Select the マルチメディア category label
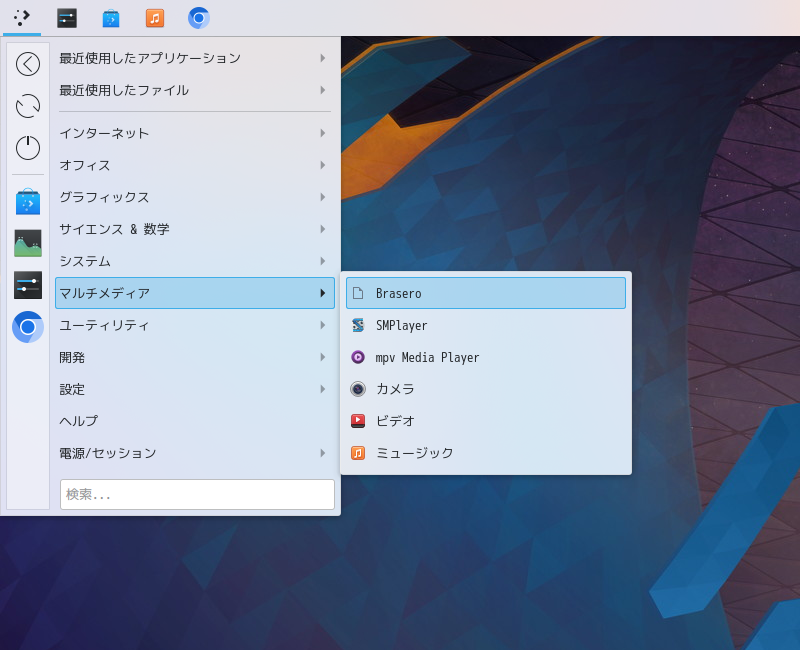This screenshot has width=800, height=650. click(x=105, y=293)
